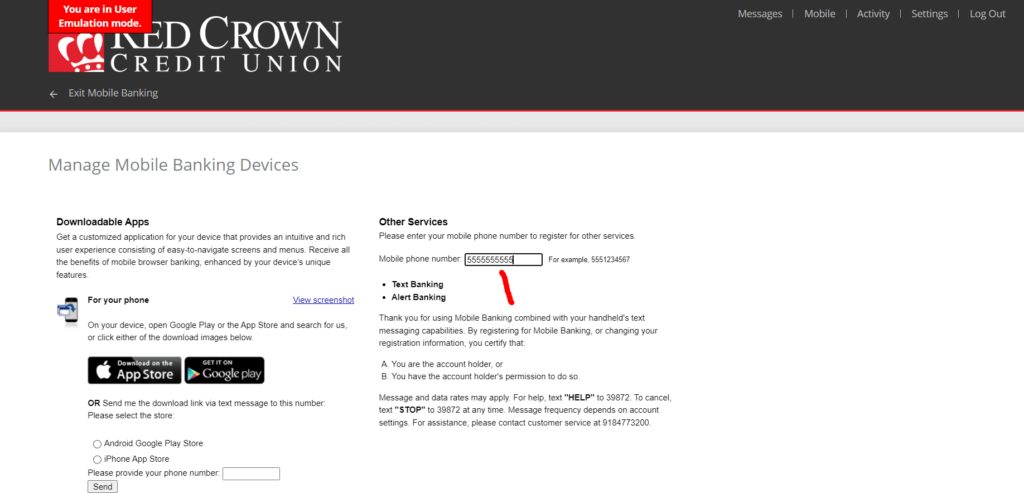The height and width of the screenshot is (493, 1024).
Task: Open the Mobile menu item
Action: 820,14
